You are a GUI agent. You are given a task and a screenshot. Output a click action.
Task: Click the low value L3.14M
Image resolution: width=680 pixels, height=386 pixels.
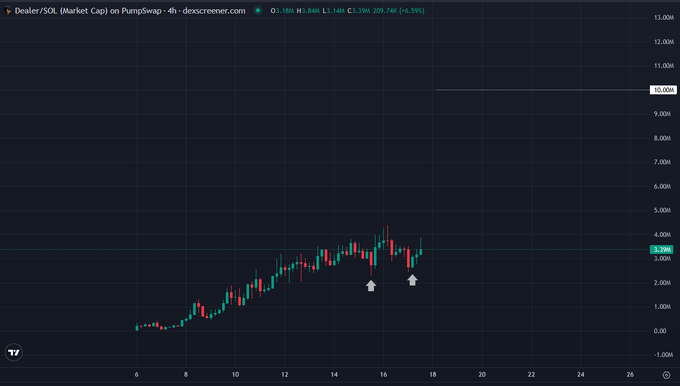(333, 11)
